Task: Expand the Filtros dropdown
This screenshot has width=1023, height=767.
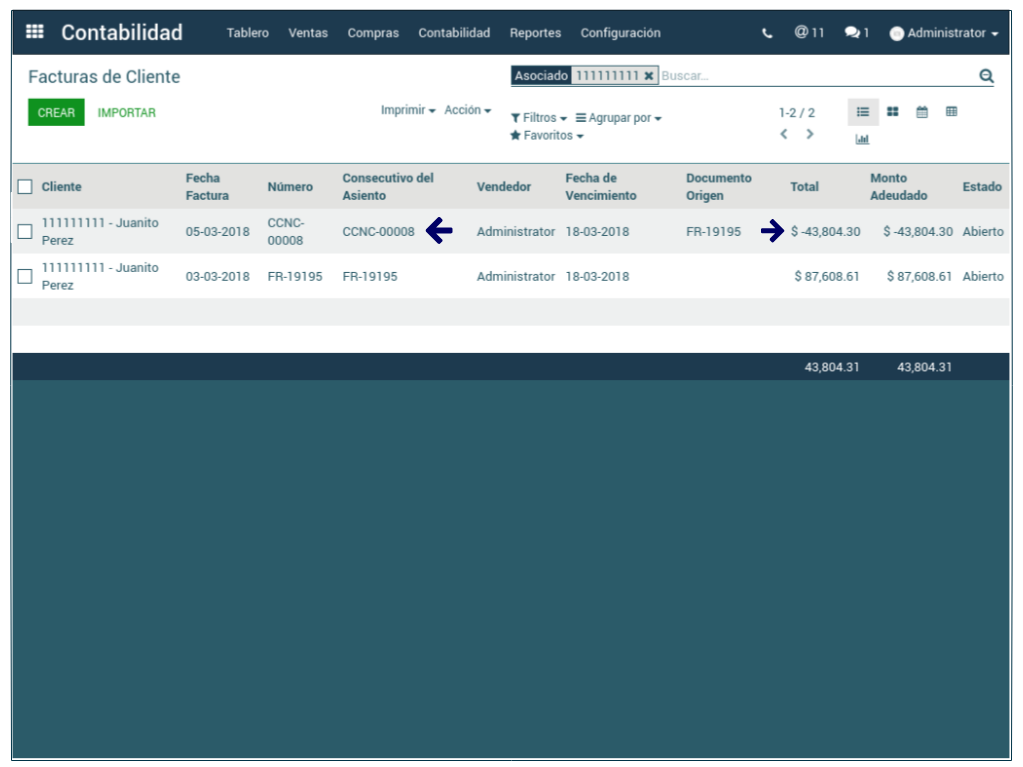Action: (x=539, y=118)
